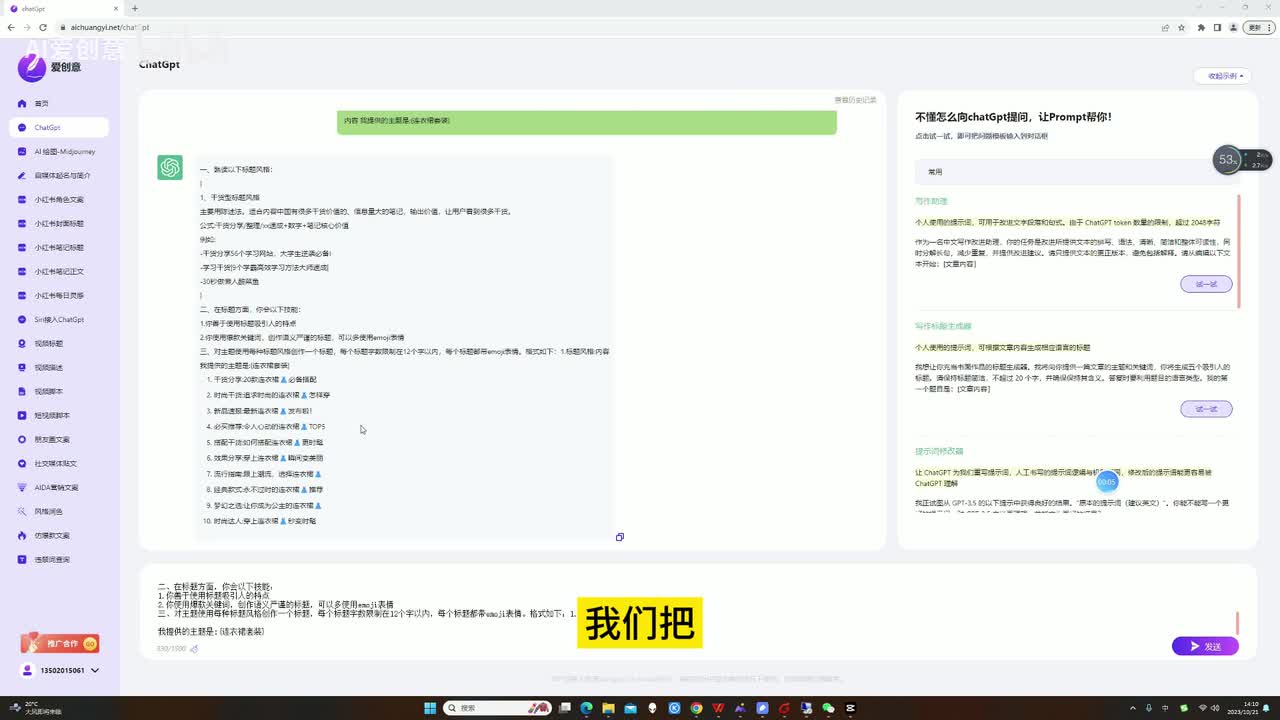Try the 写作助理 prompt with 试一试
The image size is (1280, 720).
click(x=1206, y=284)
